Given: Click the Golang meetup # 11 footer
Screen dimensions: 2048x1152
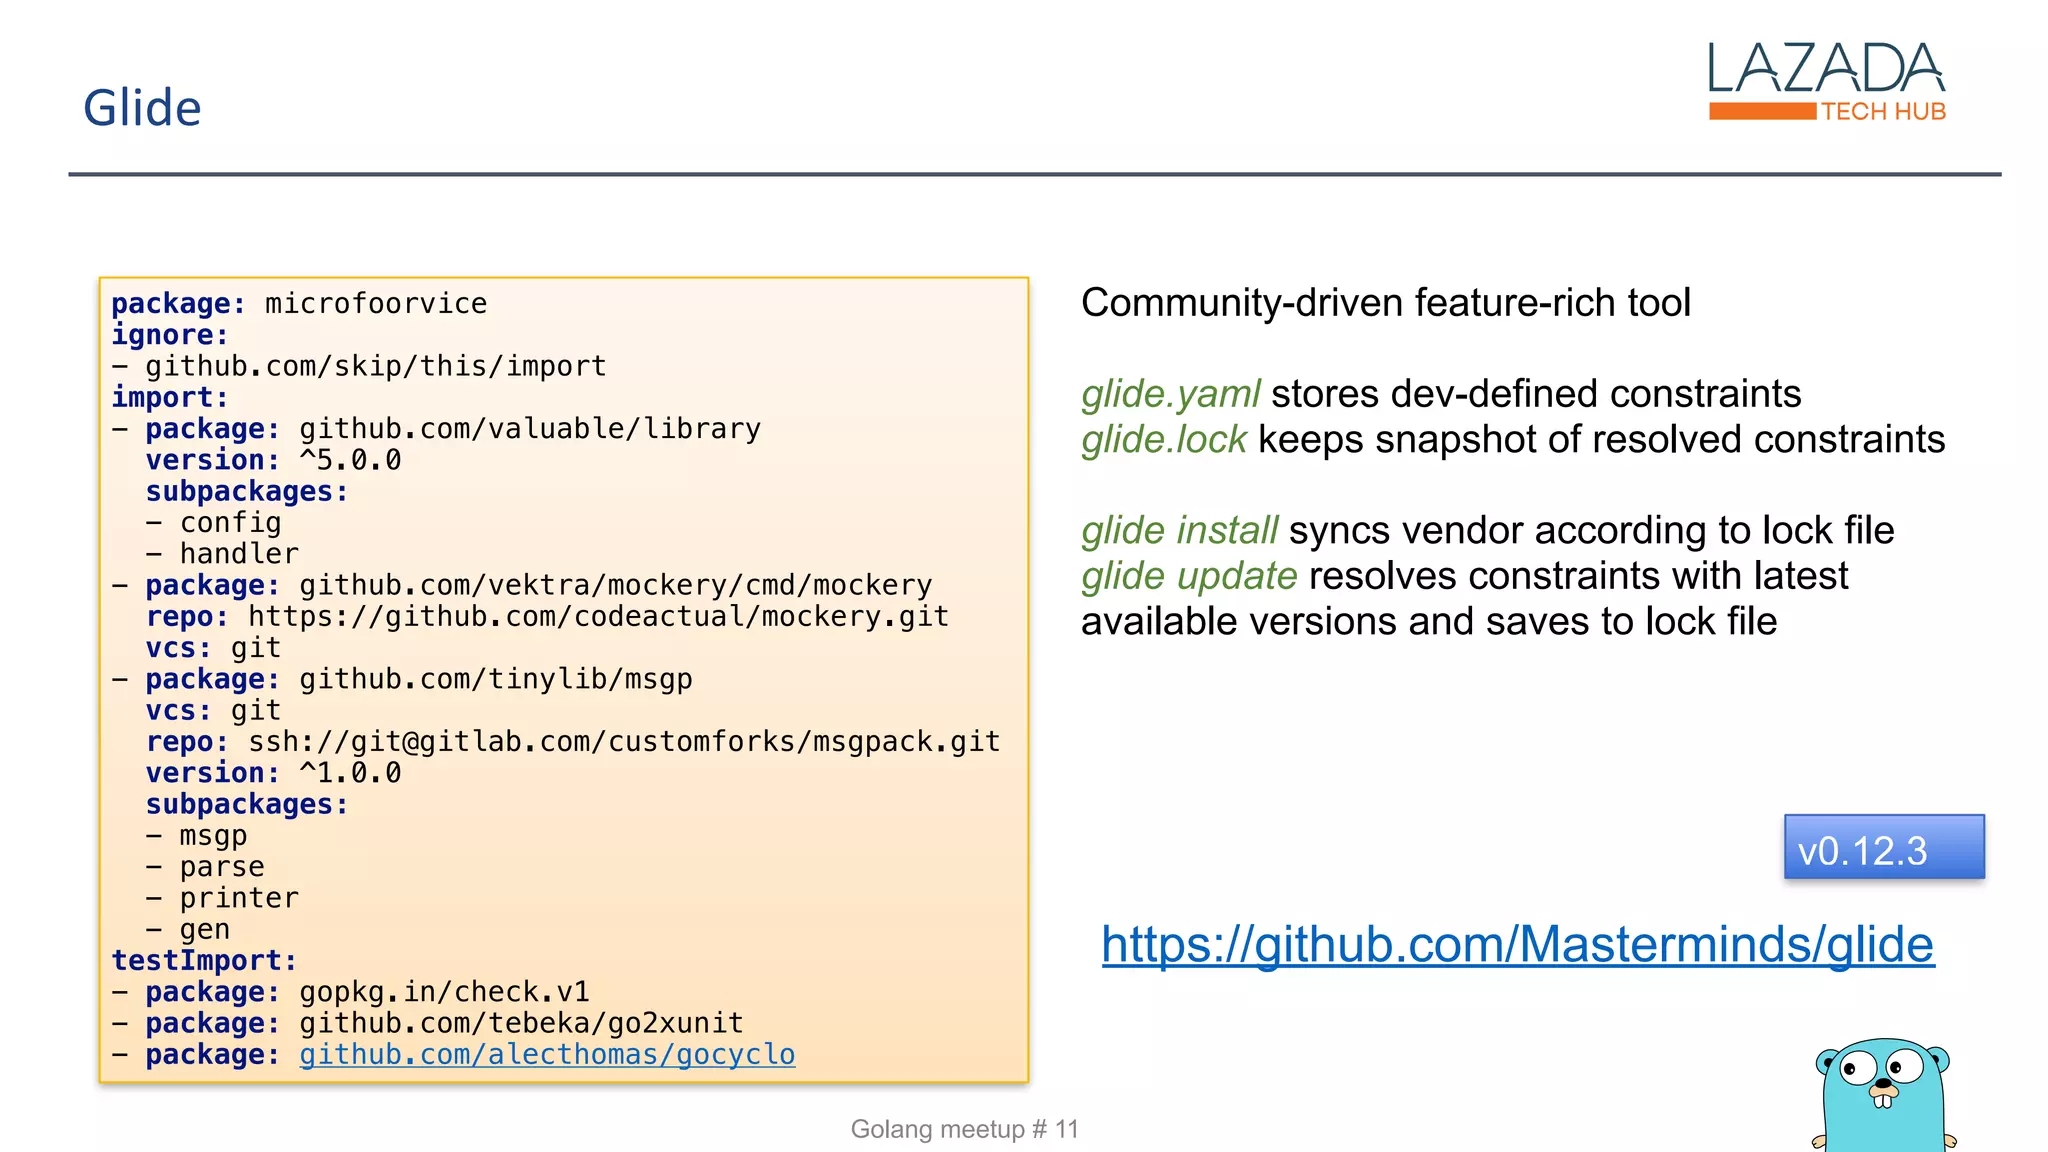Looking at the screenshot, I should coord(964,1129).
